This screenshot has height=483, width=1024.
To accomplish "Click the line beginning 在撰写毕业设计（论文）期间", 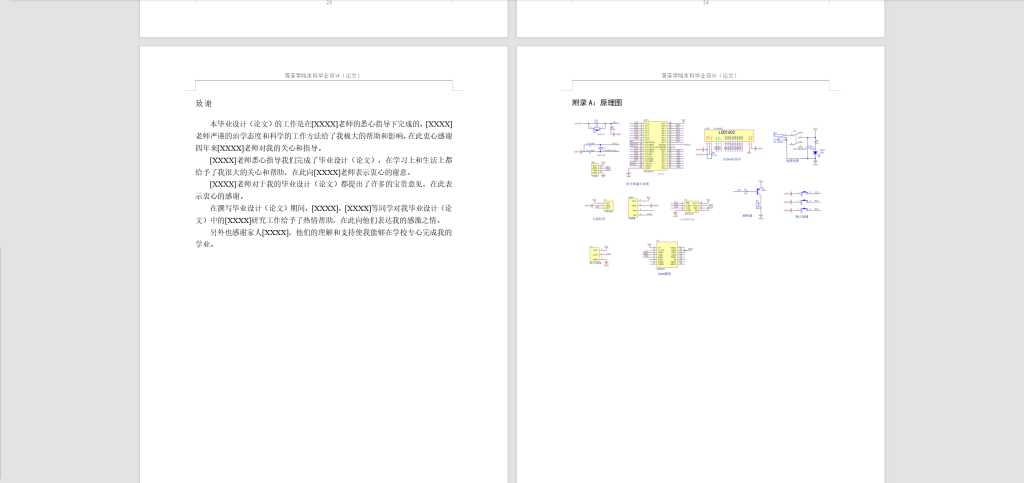I will pos(331,208).
